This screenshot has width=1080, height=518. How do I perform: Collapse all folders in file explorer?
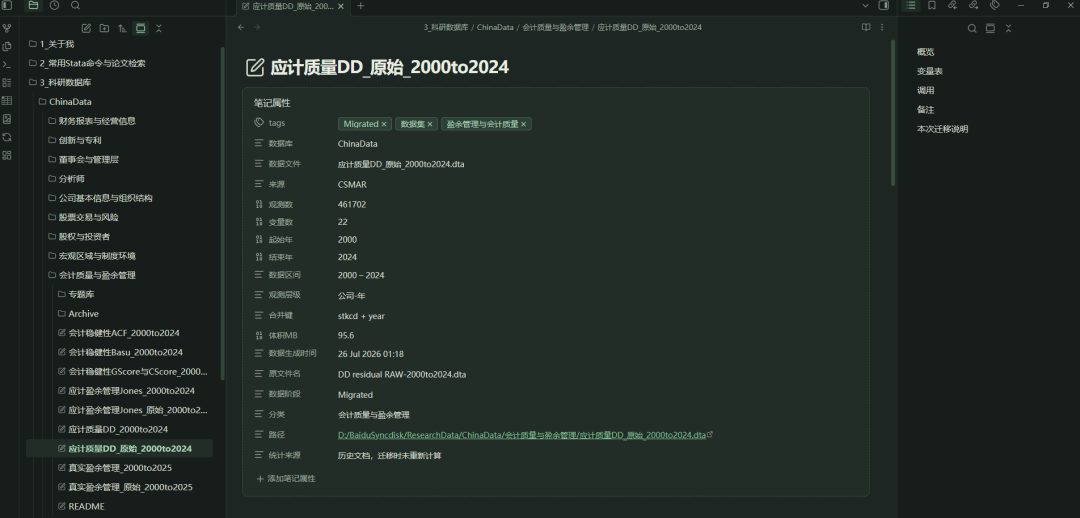coord(159,28)
